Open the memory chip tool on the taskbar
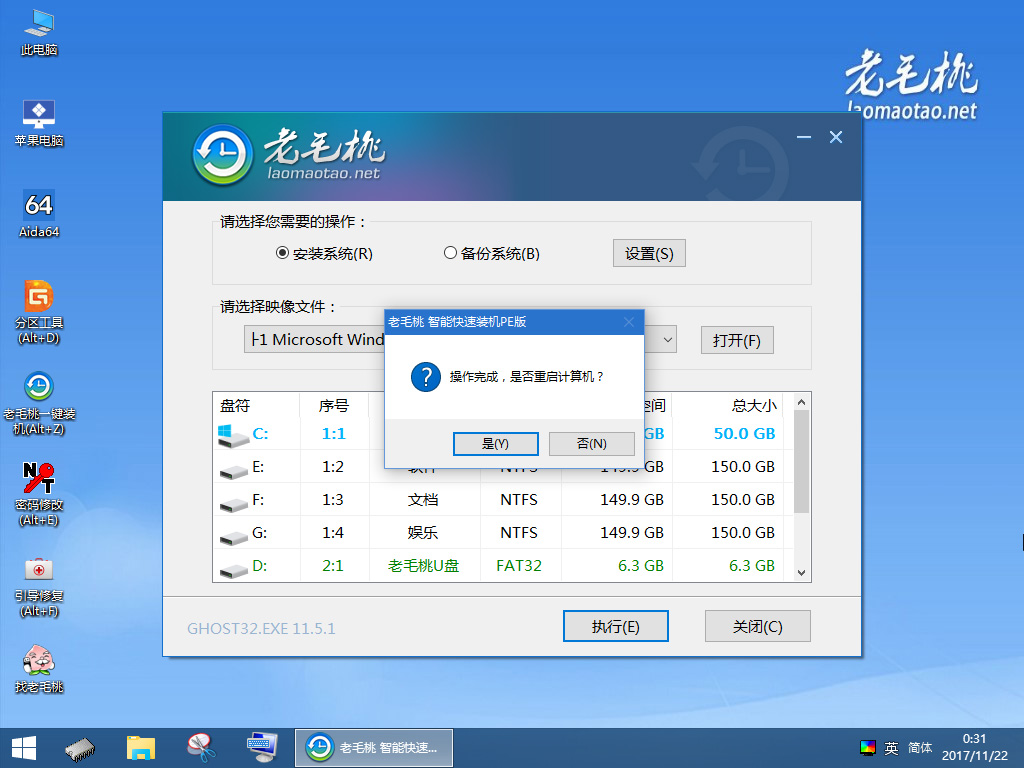This screenshot has width=1024, height=768. pyautogui.click(x=80, y=747)
